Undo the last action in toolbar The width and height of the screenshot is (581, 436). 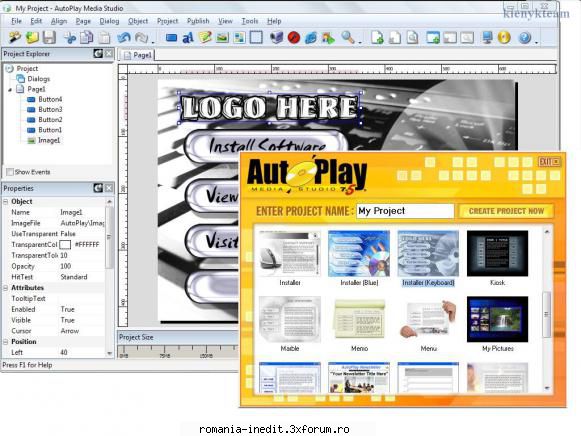[x=124, y=37]
